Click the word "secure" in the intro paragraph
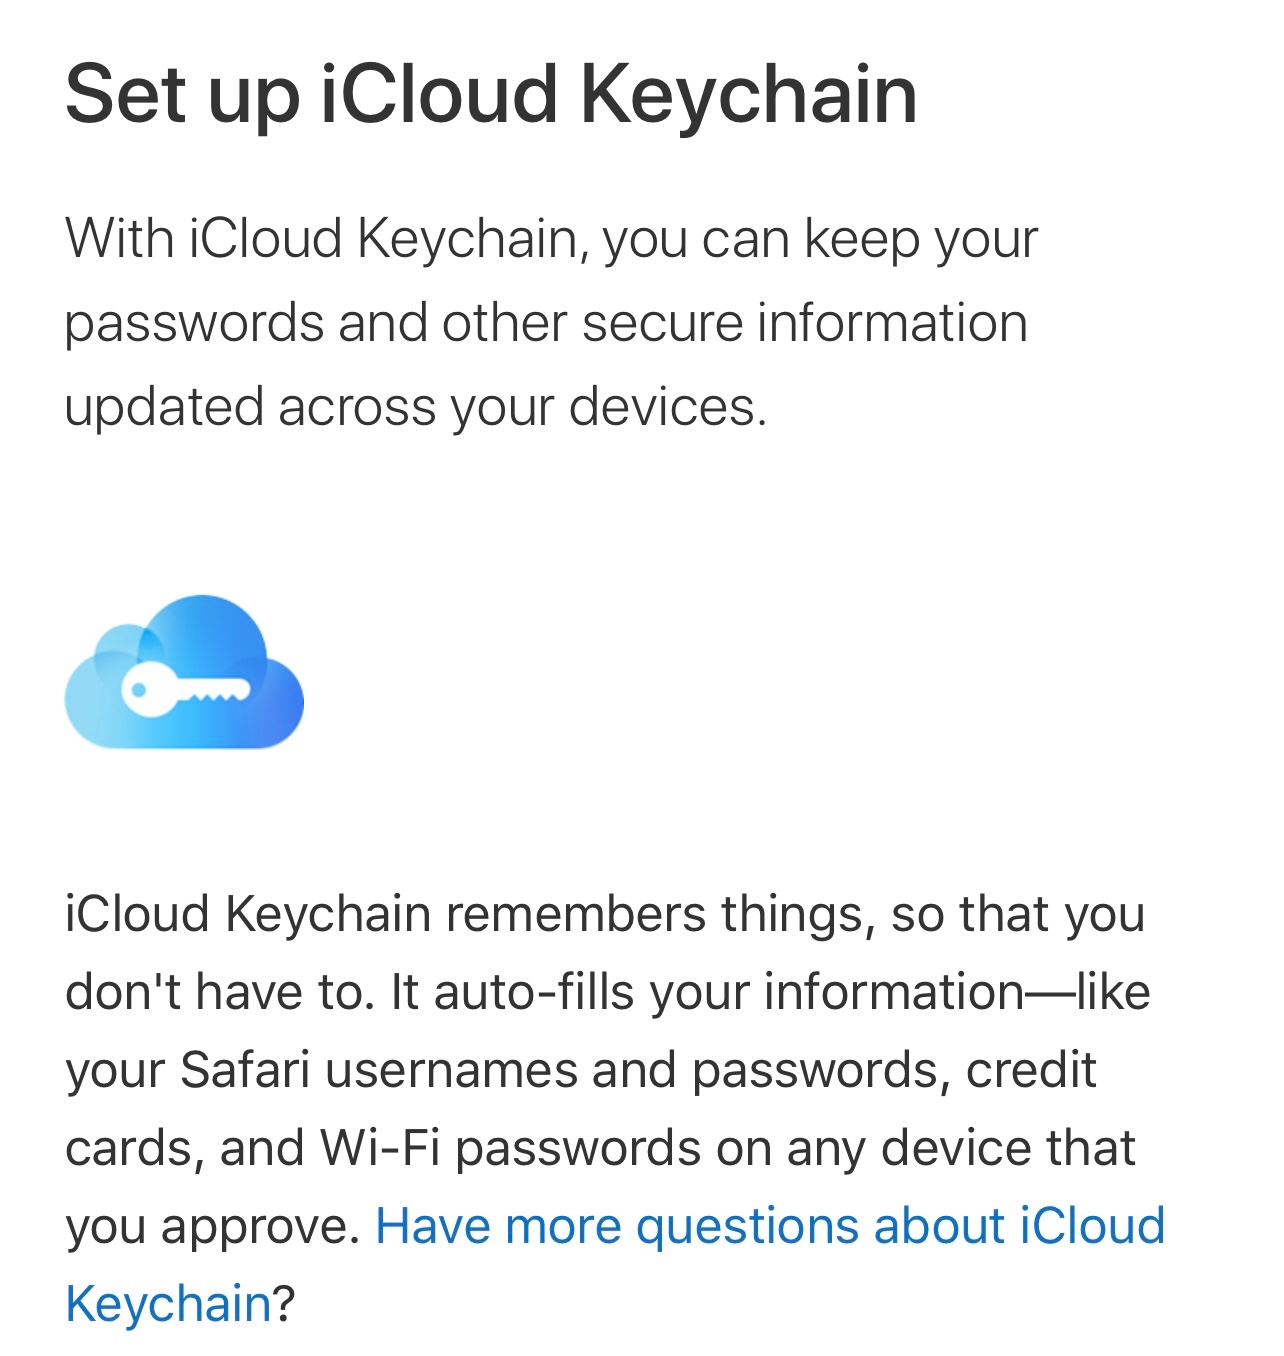The width and height of the screenshot is (1284, 1356). click(662, 323)
